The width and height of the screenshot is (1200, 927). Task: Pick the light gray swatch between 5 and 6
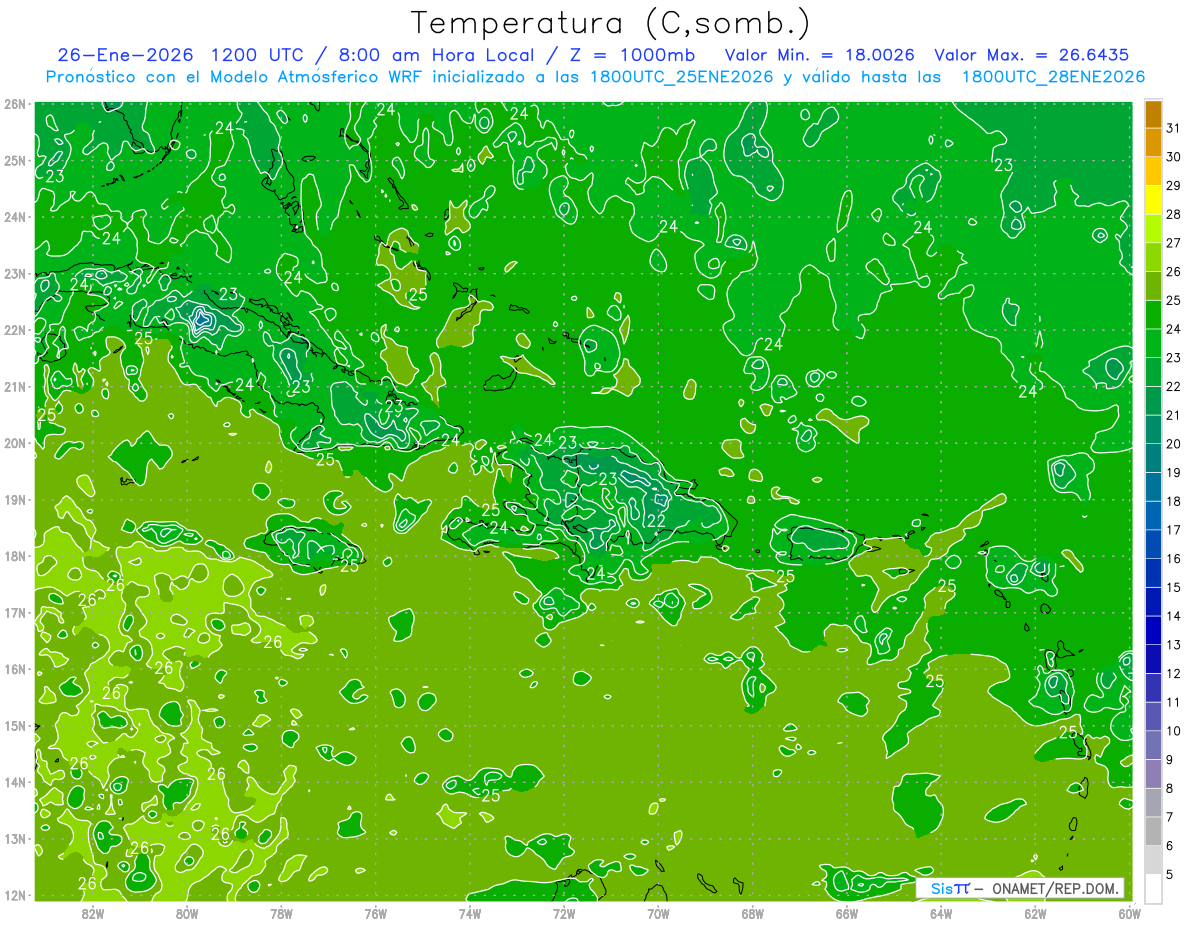click(x=1153, y=860)
